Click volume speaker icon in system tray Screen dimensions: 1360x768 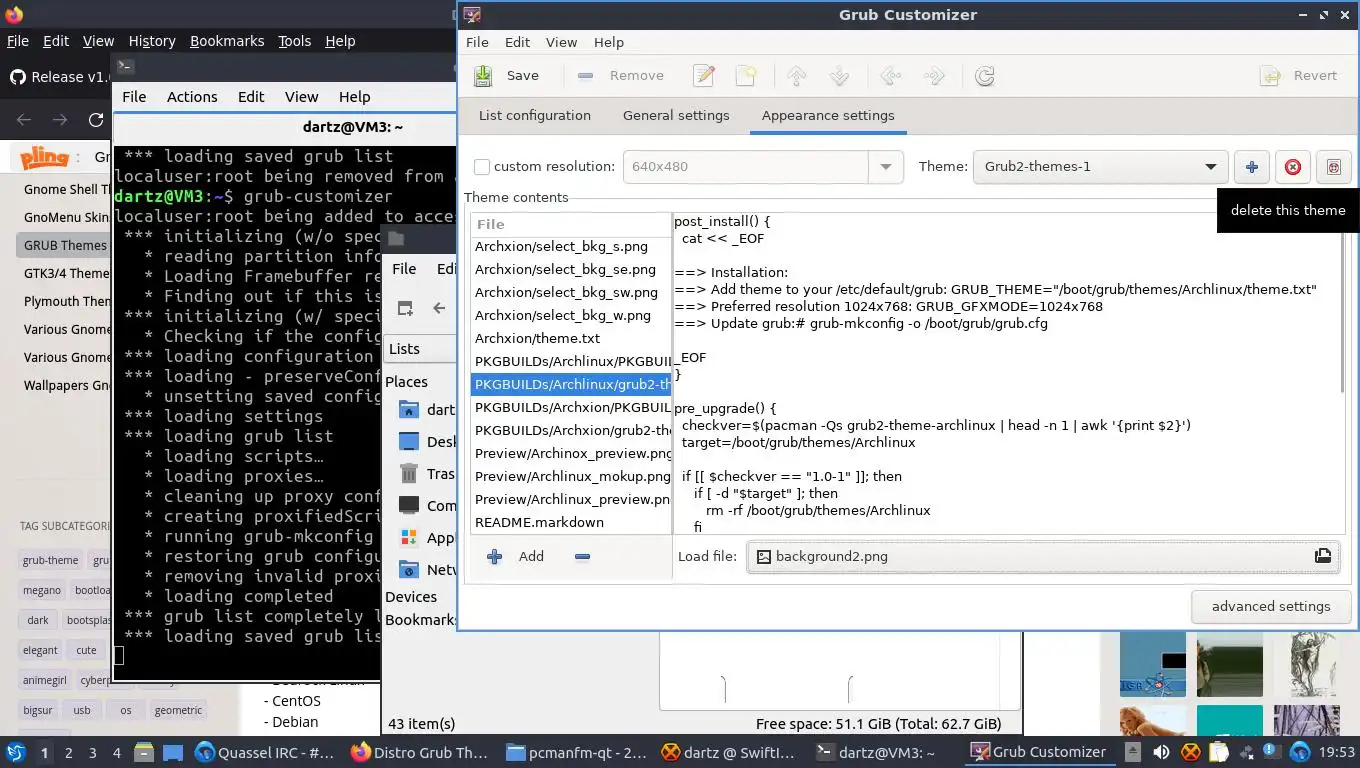tap(1161, 752)
